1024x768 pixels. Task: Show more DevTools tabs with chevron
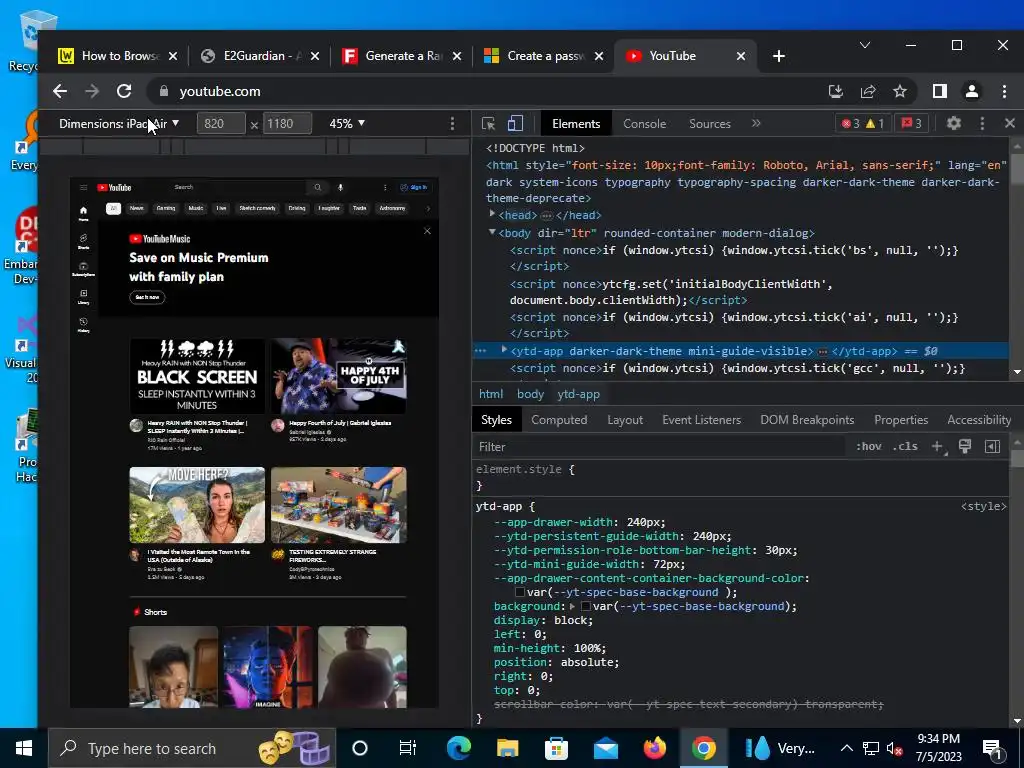pos(756,123)
